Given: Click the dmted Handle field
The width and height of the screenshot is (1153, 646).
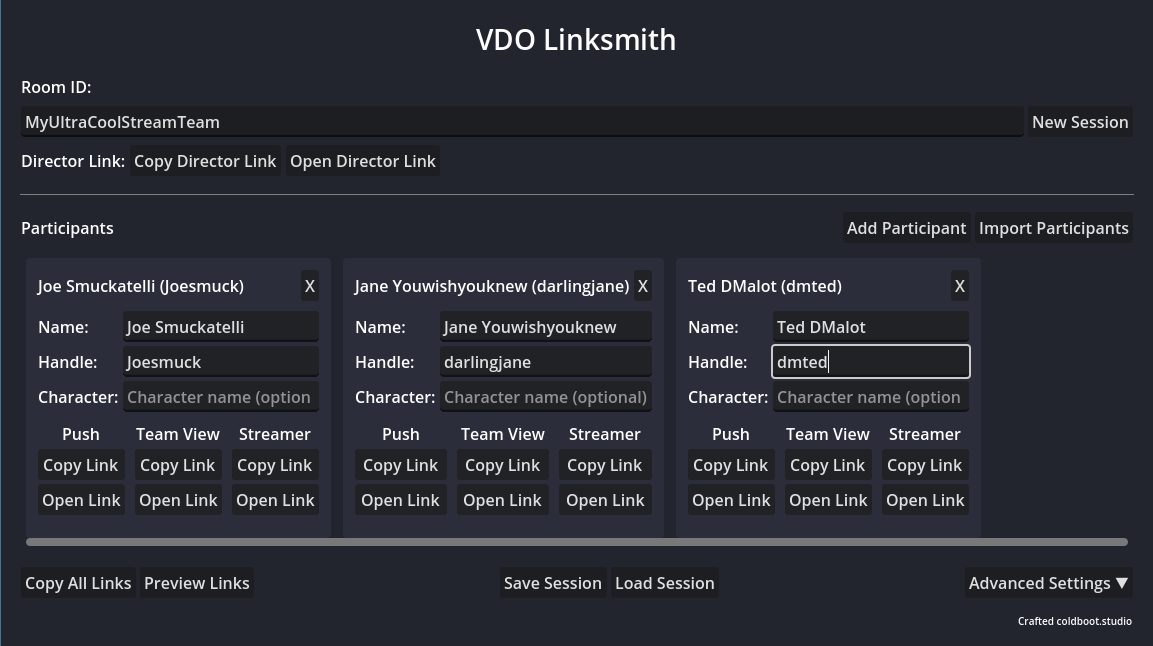Looking at the screenshot, I should [871, 362].
